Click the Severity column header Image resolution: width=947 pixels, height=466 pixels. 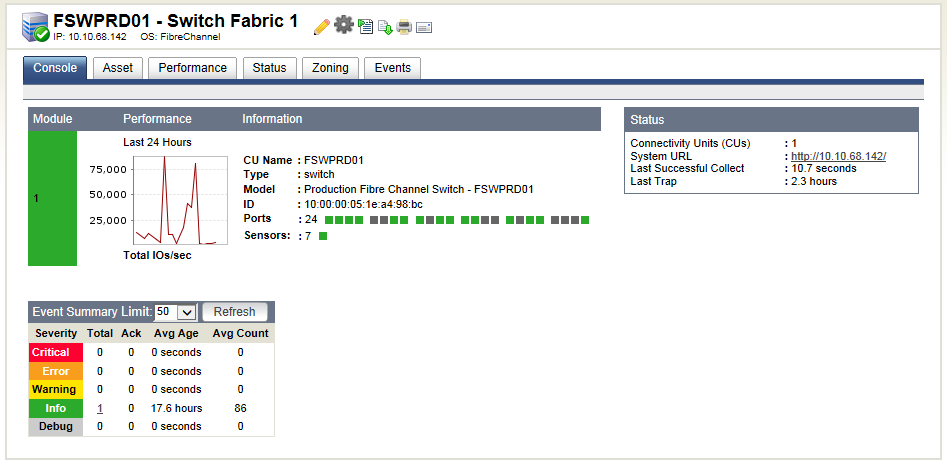(x=56, y=333)
